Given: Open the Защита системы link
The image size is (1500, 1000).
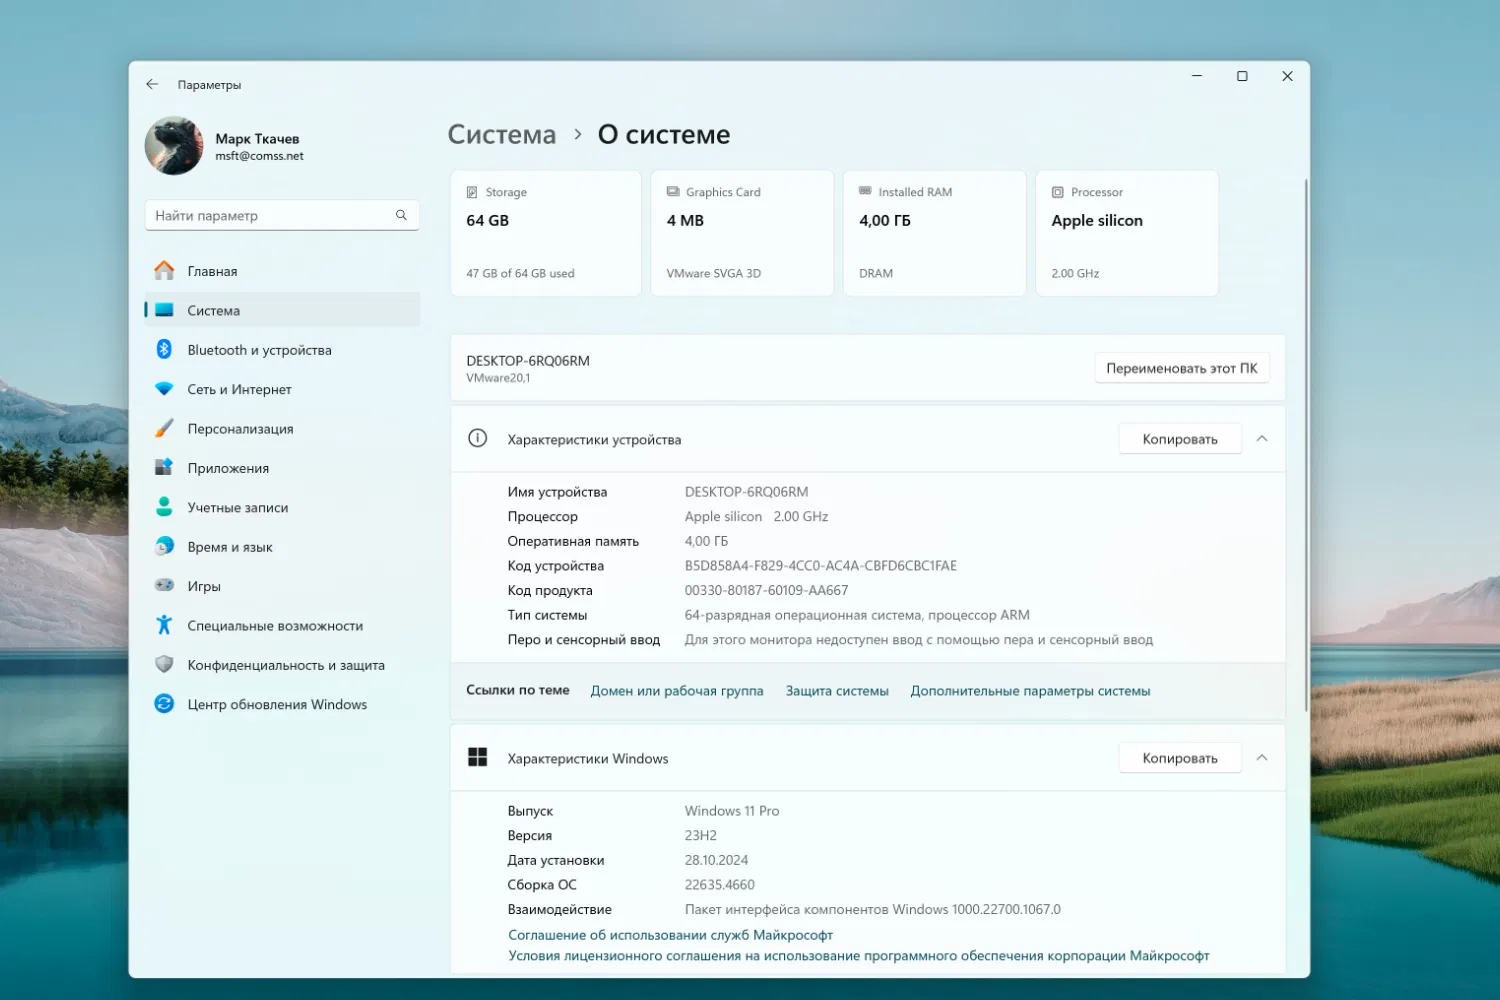Looking at the screenshot, I should (837, 691).
